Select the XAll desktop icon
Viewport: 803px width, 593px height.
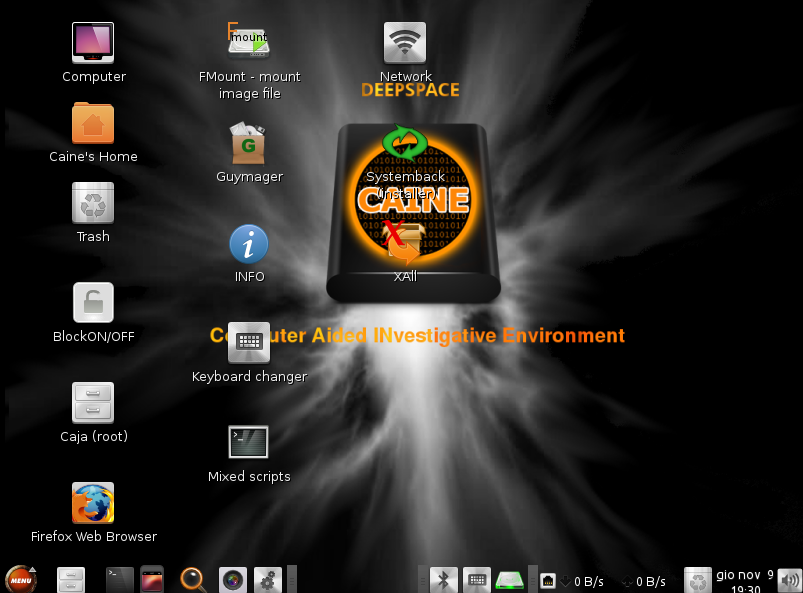pos(404,243)
